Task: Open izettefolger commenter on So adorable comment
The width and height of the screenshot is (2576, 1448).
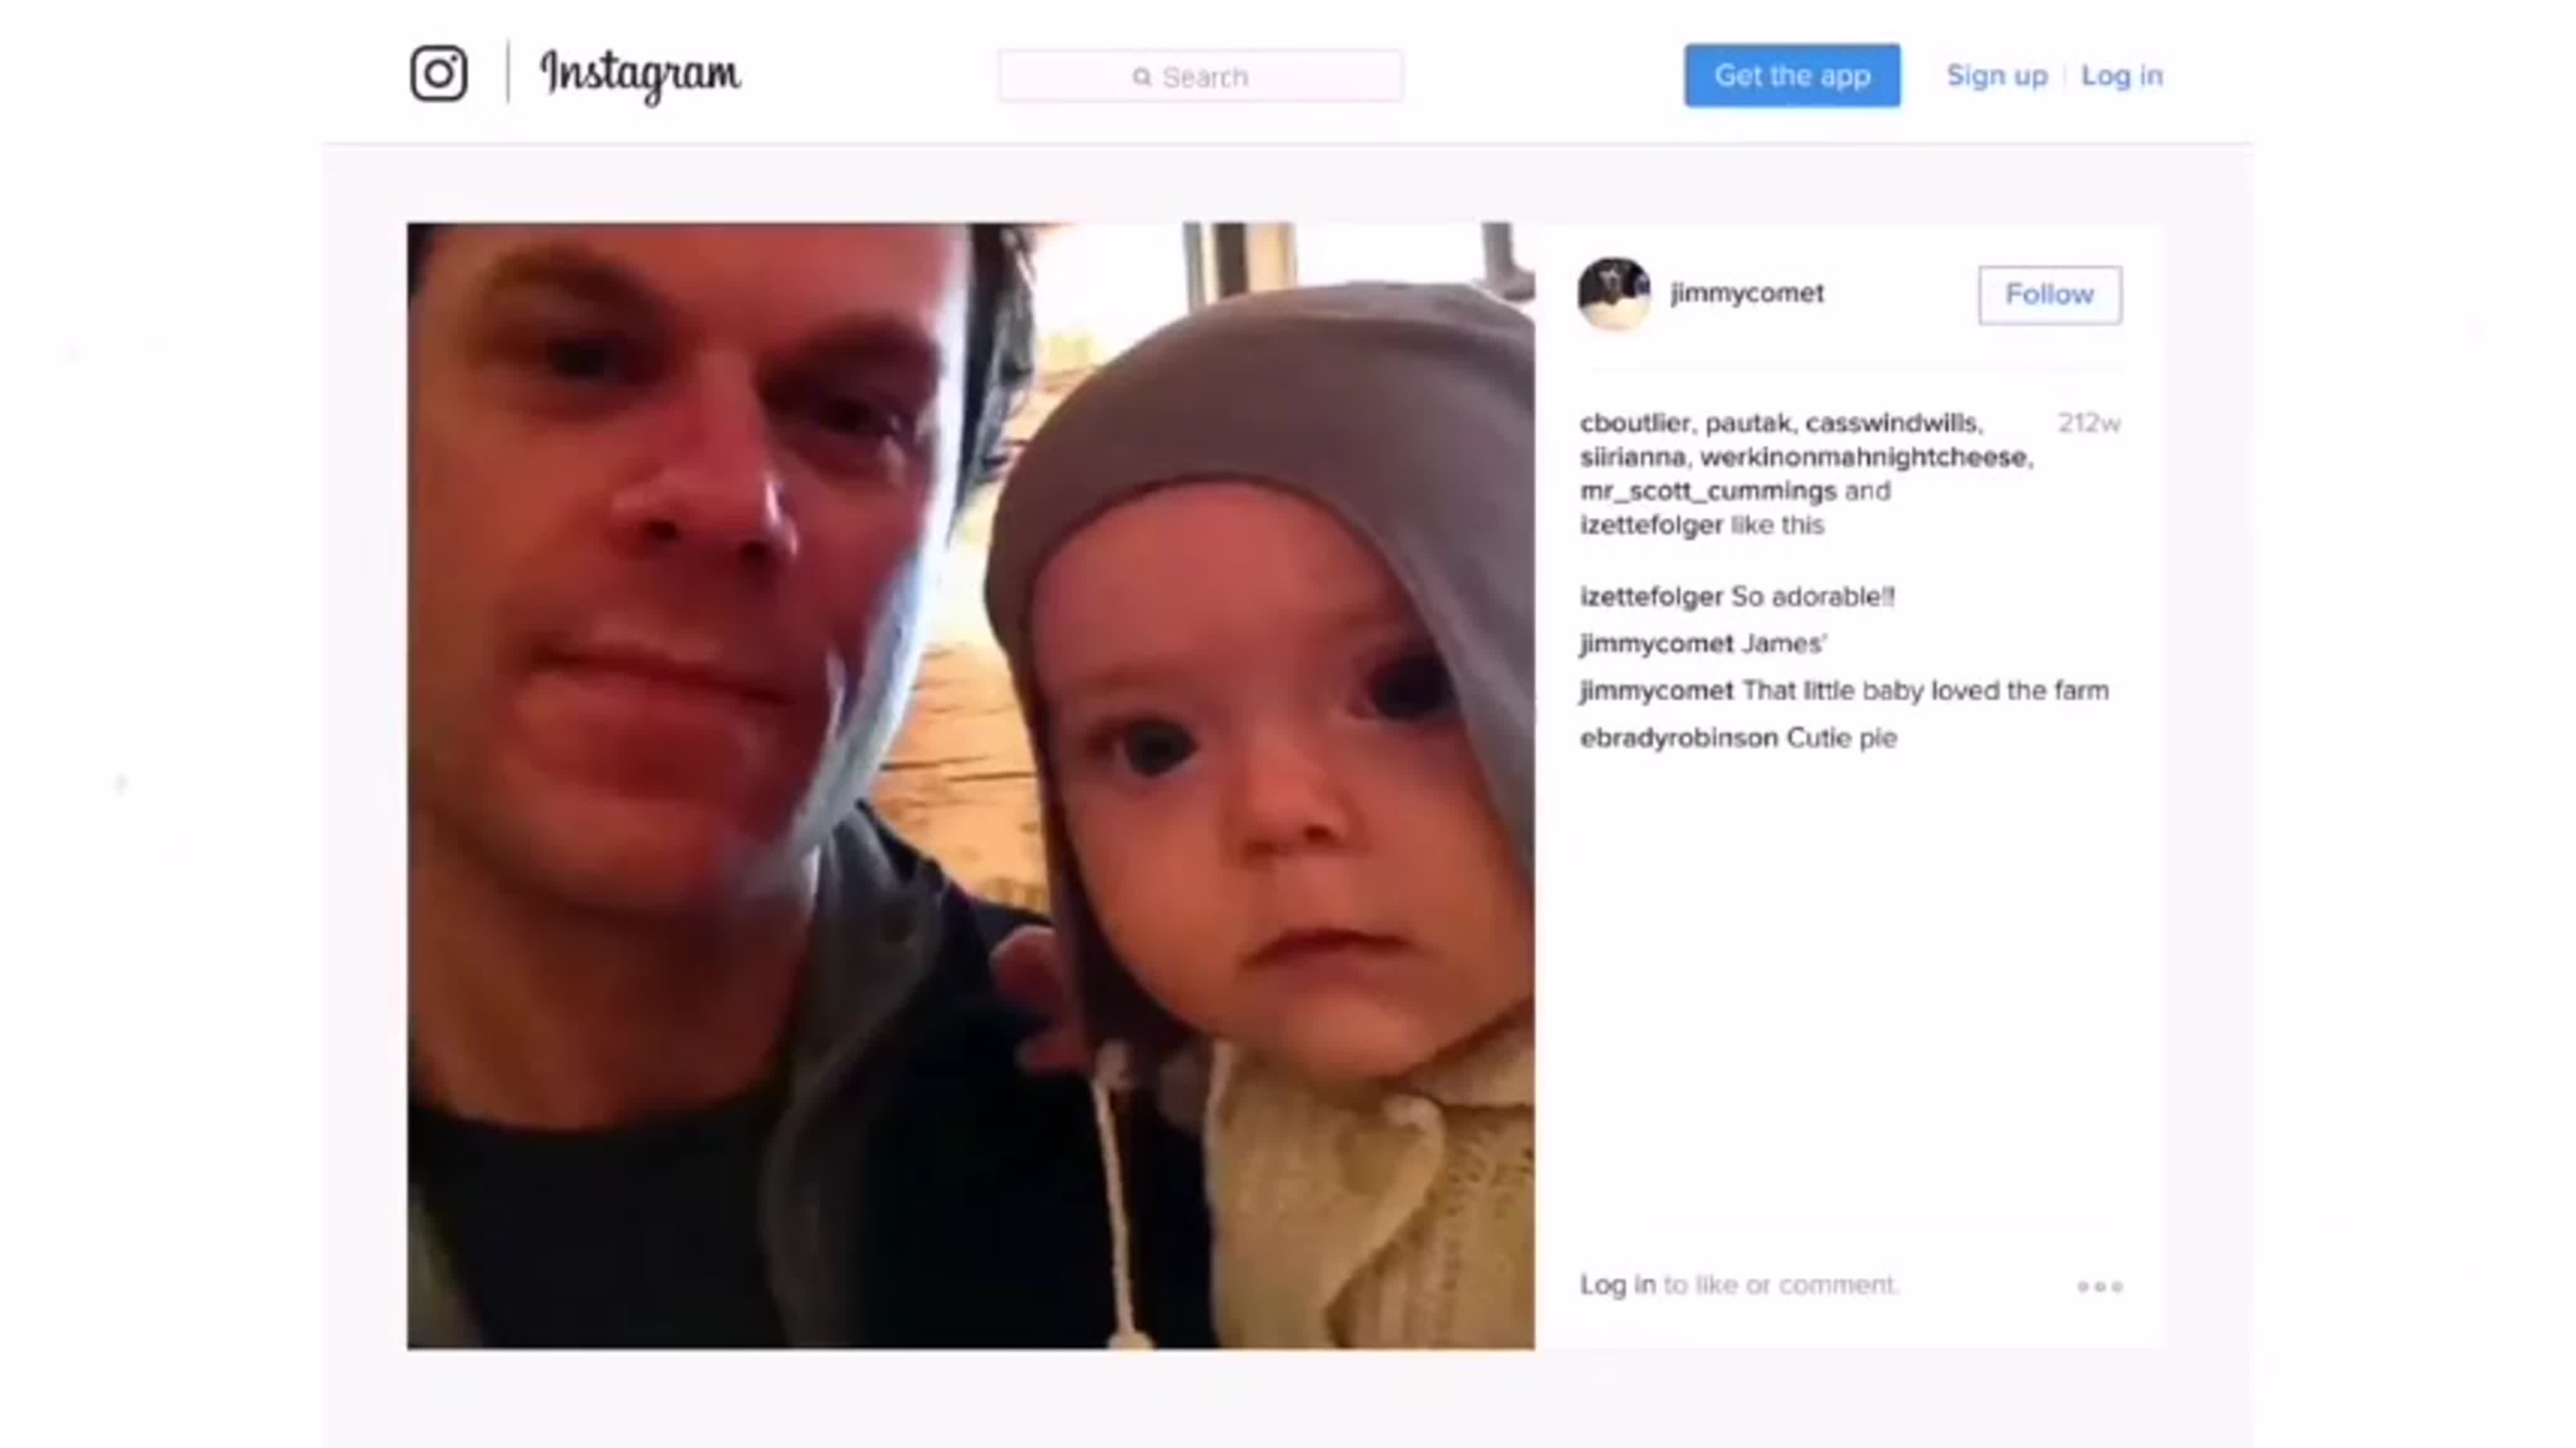Action: click(1651, 597)
